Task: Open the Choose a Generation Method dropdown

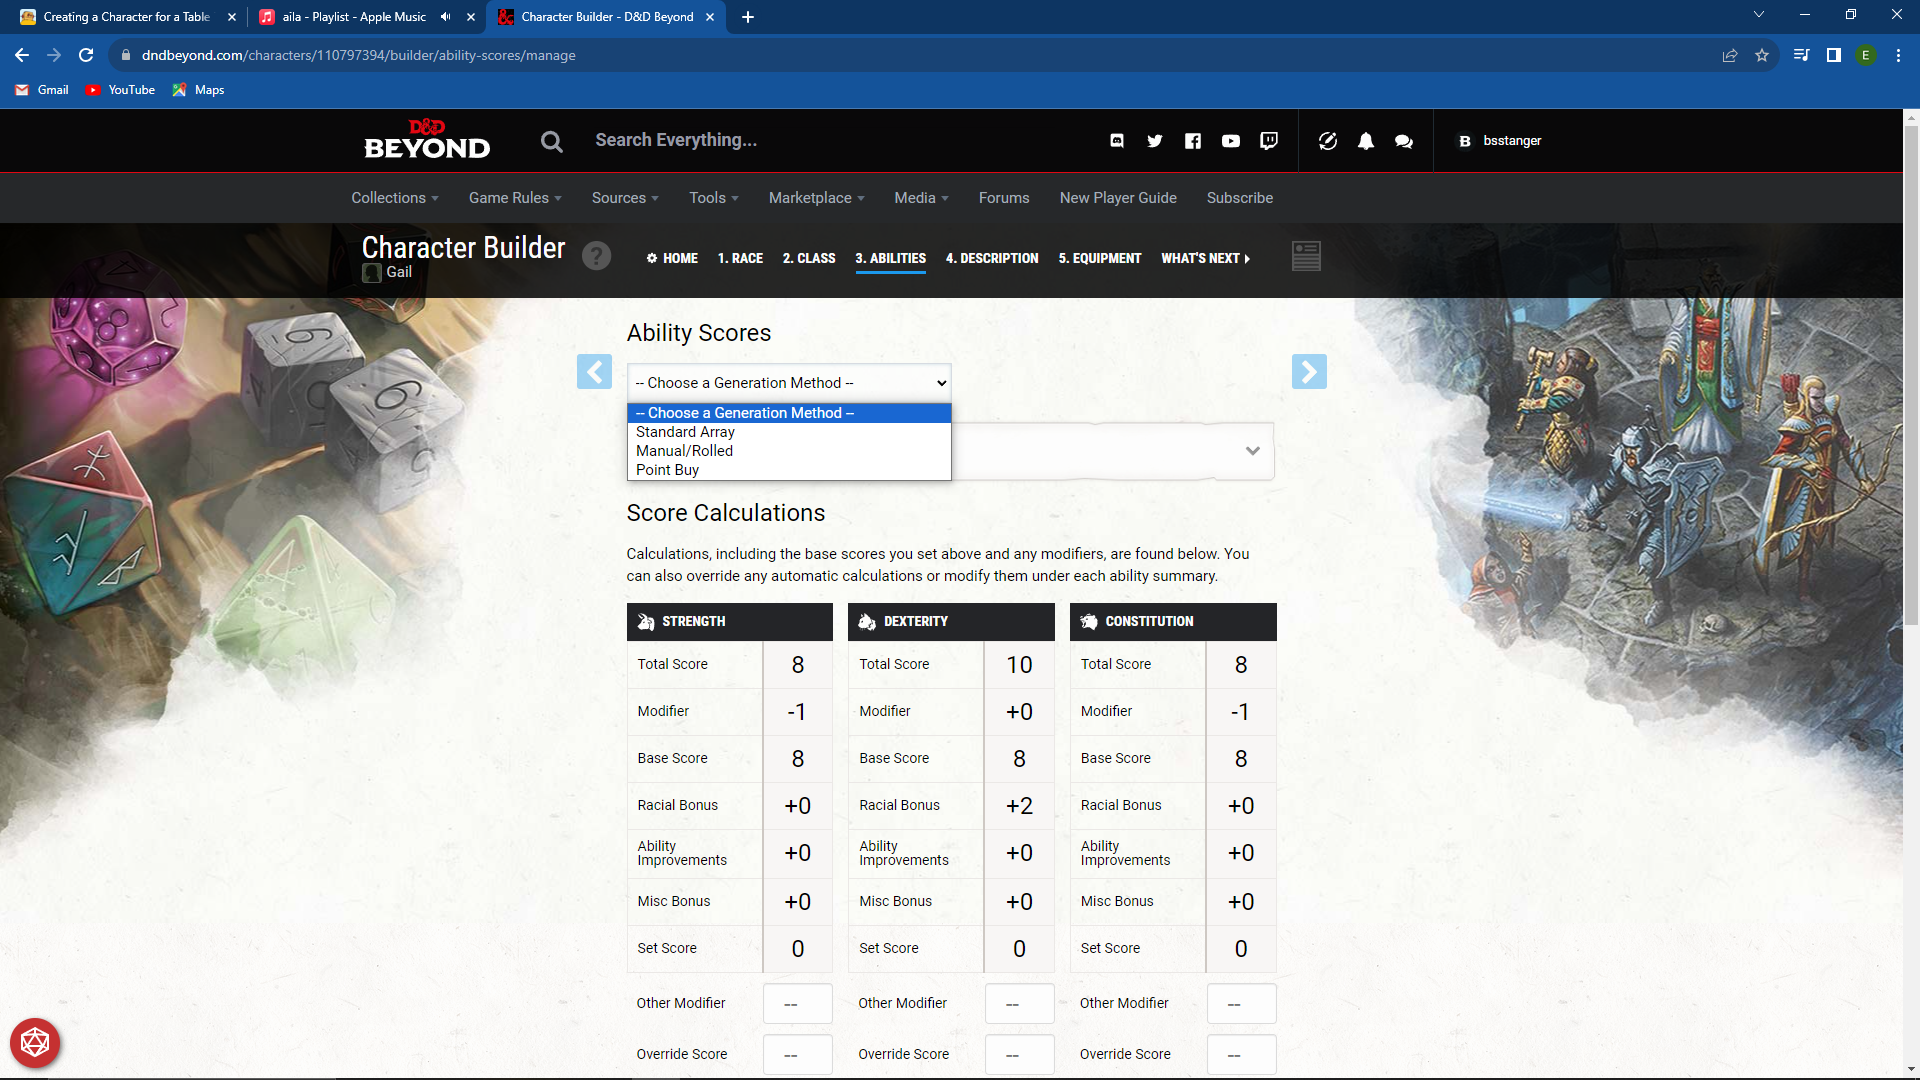Action: pos(788,382)
